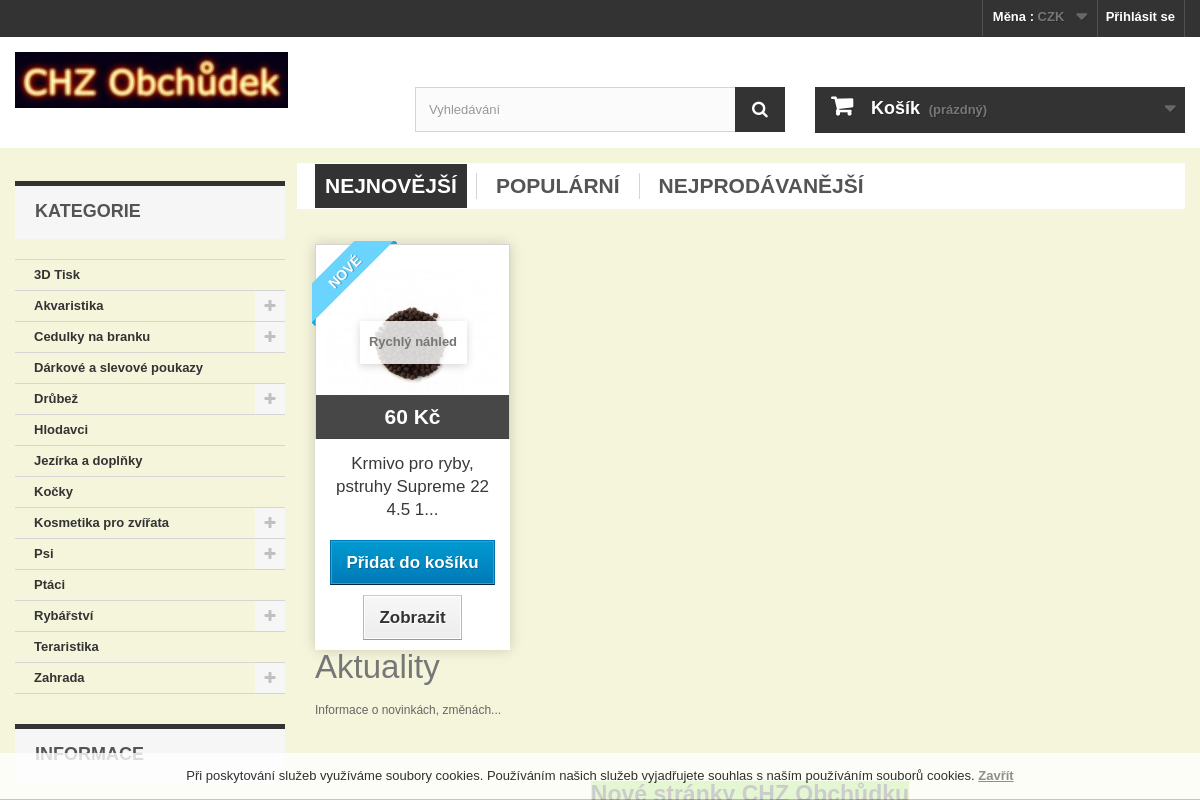Click the Zobrazit product button
Screen dimensions: 1200x800
[x=412, y=617]
